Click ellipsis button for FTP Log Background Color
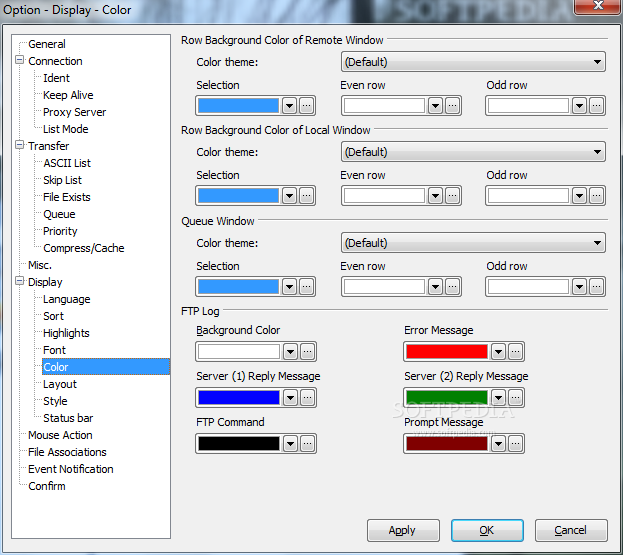This screenshot has height=555, width=623. point(308,352)
